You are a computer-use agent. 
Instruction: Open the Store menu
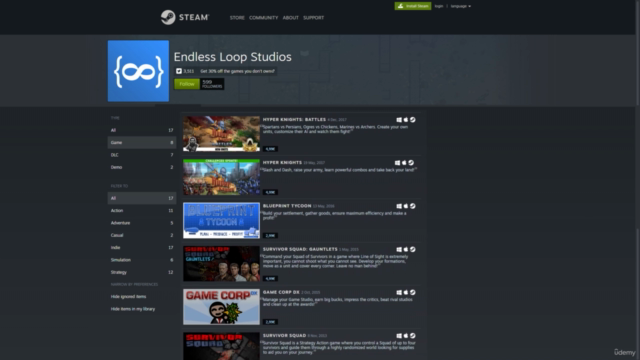(x=237, y=18)
